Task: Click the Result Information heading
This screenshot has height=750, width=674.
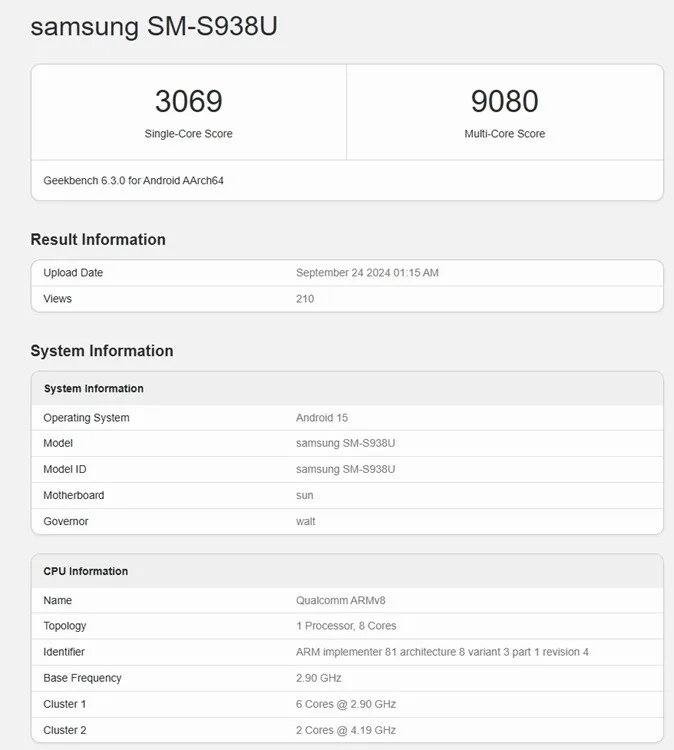Action: point(98,239)
